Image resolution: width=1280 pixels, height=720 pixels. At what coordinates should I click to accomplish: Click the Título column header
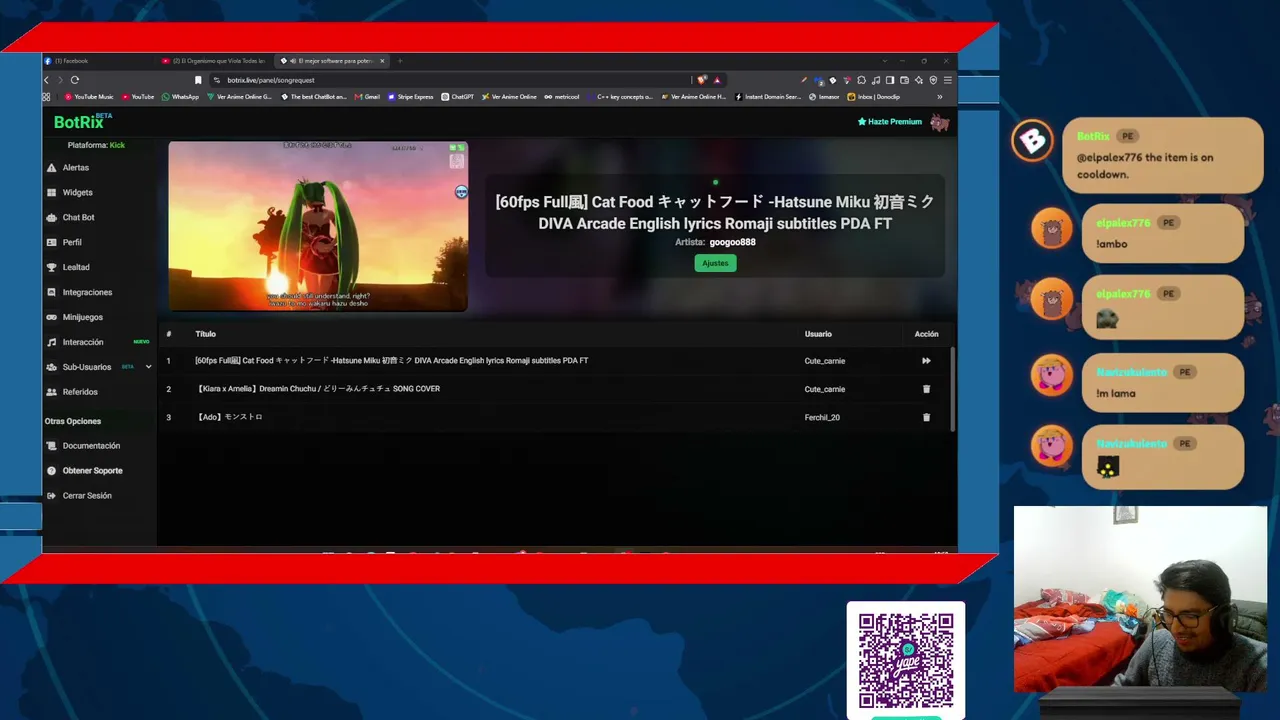pos(205,334)
